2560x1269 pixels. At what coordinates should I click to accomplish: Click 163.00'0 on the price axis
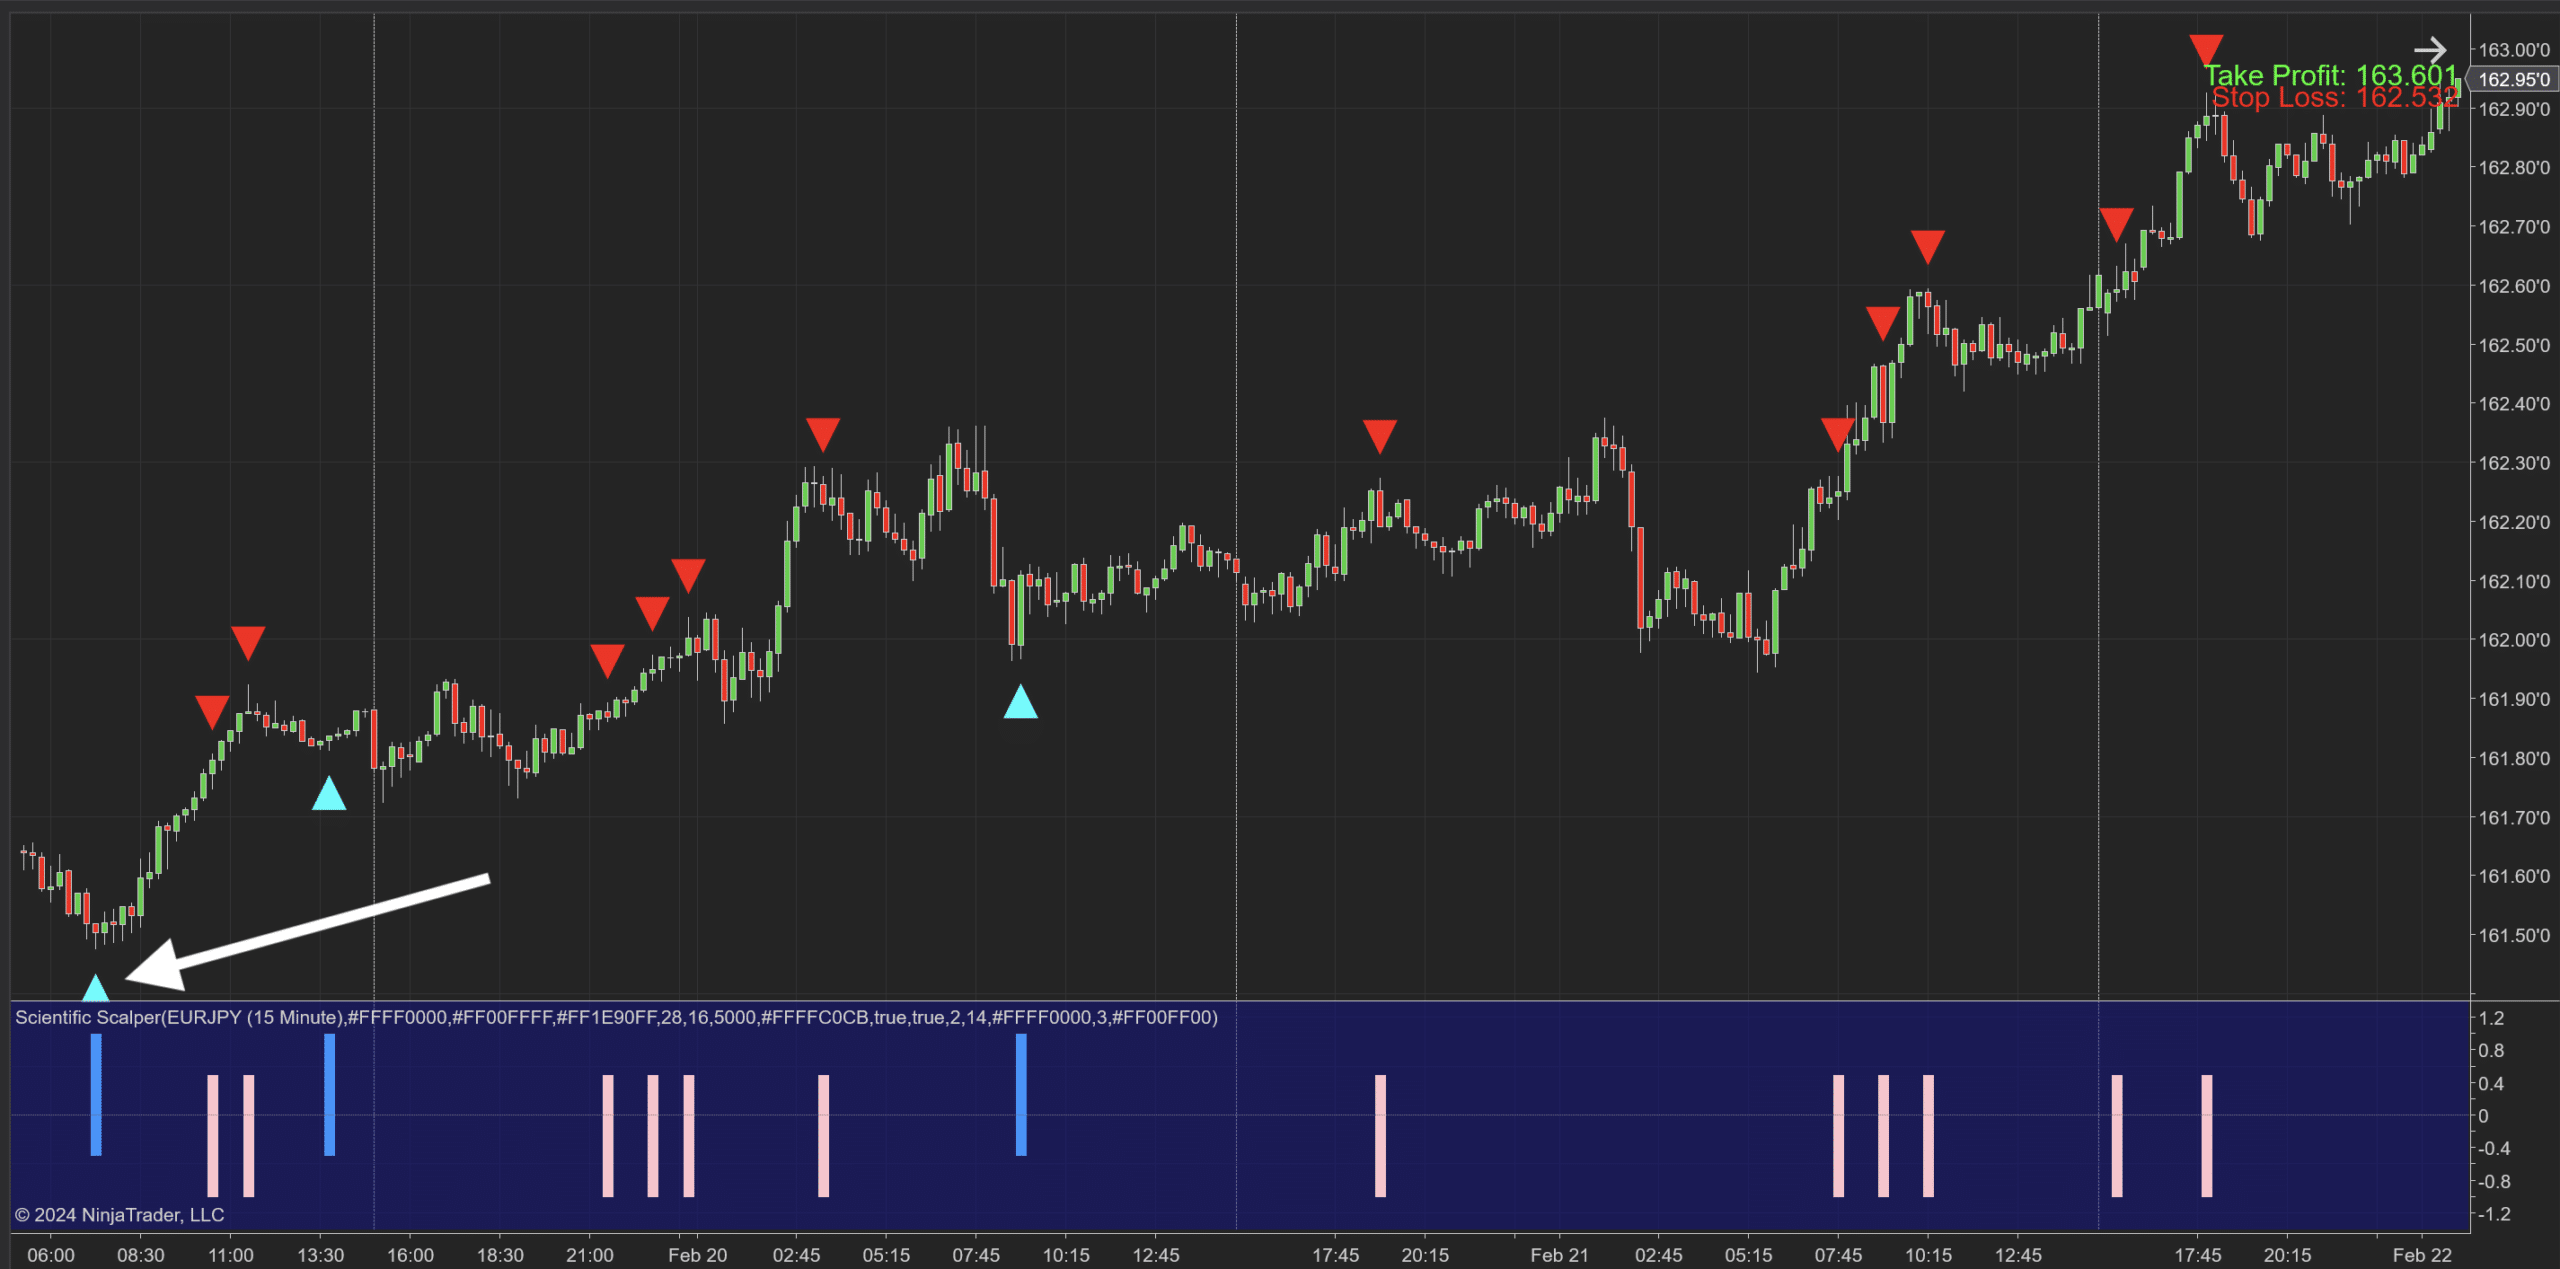(x=2514, y=49)
